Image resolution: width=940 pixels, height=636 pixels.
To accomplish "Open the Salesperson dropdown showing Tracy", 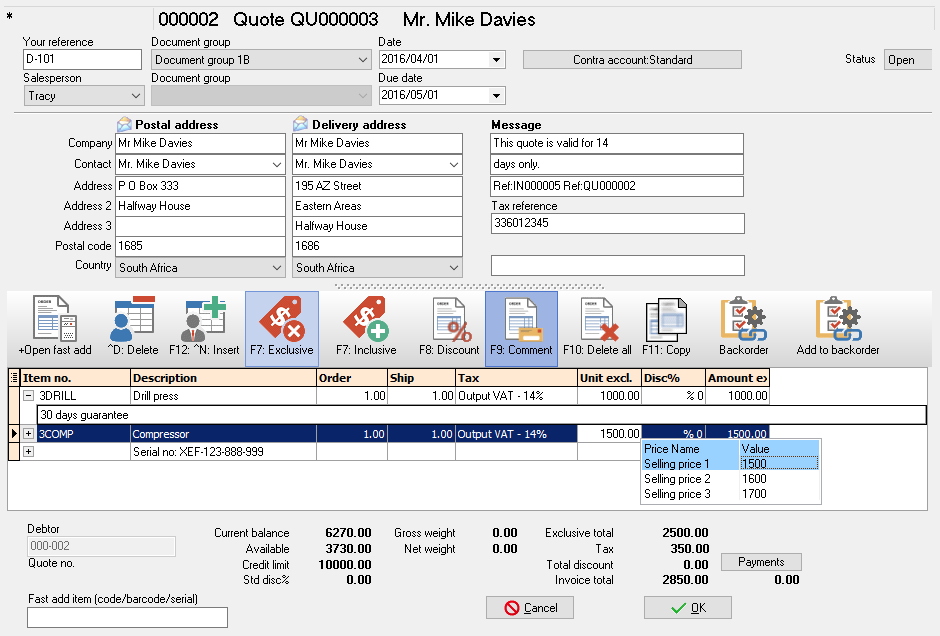I will coord(136,96).
